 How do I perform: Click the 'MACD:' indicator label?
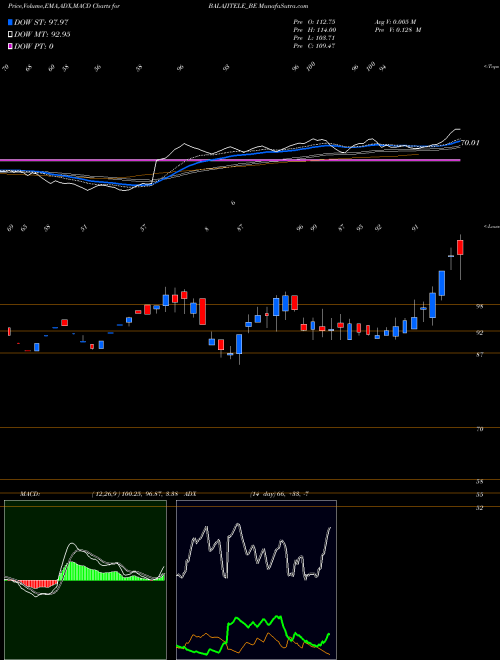(30, 494)
